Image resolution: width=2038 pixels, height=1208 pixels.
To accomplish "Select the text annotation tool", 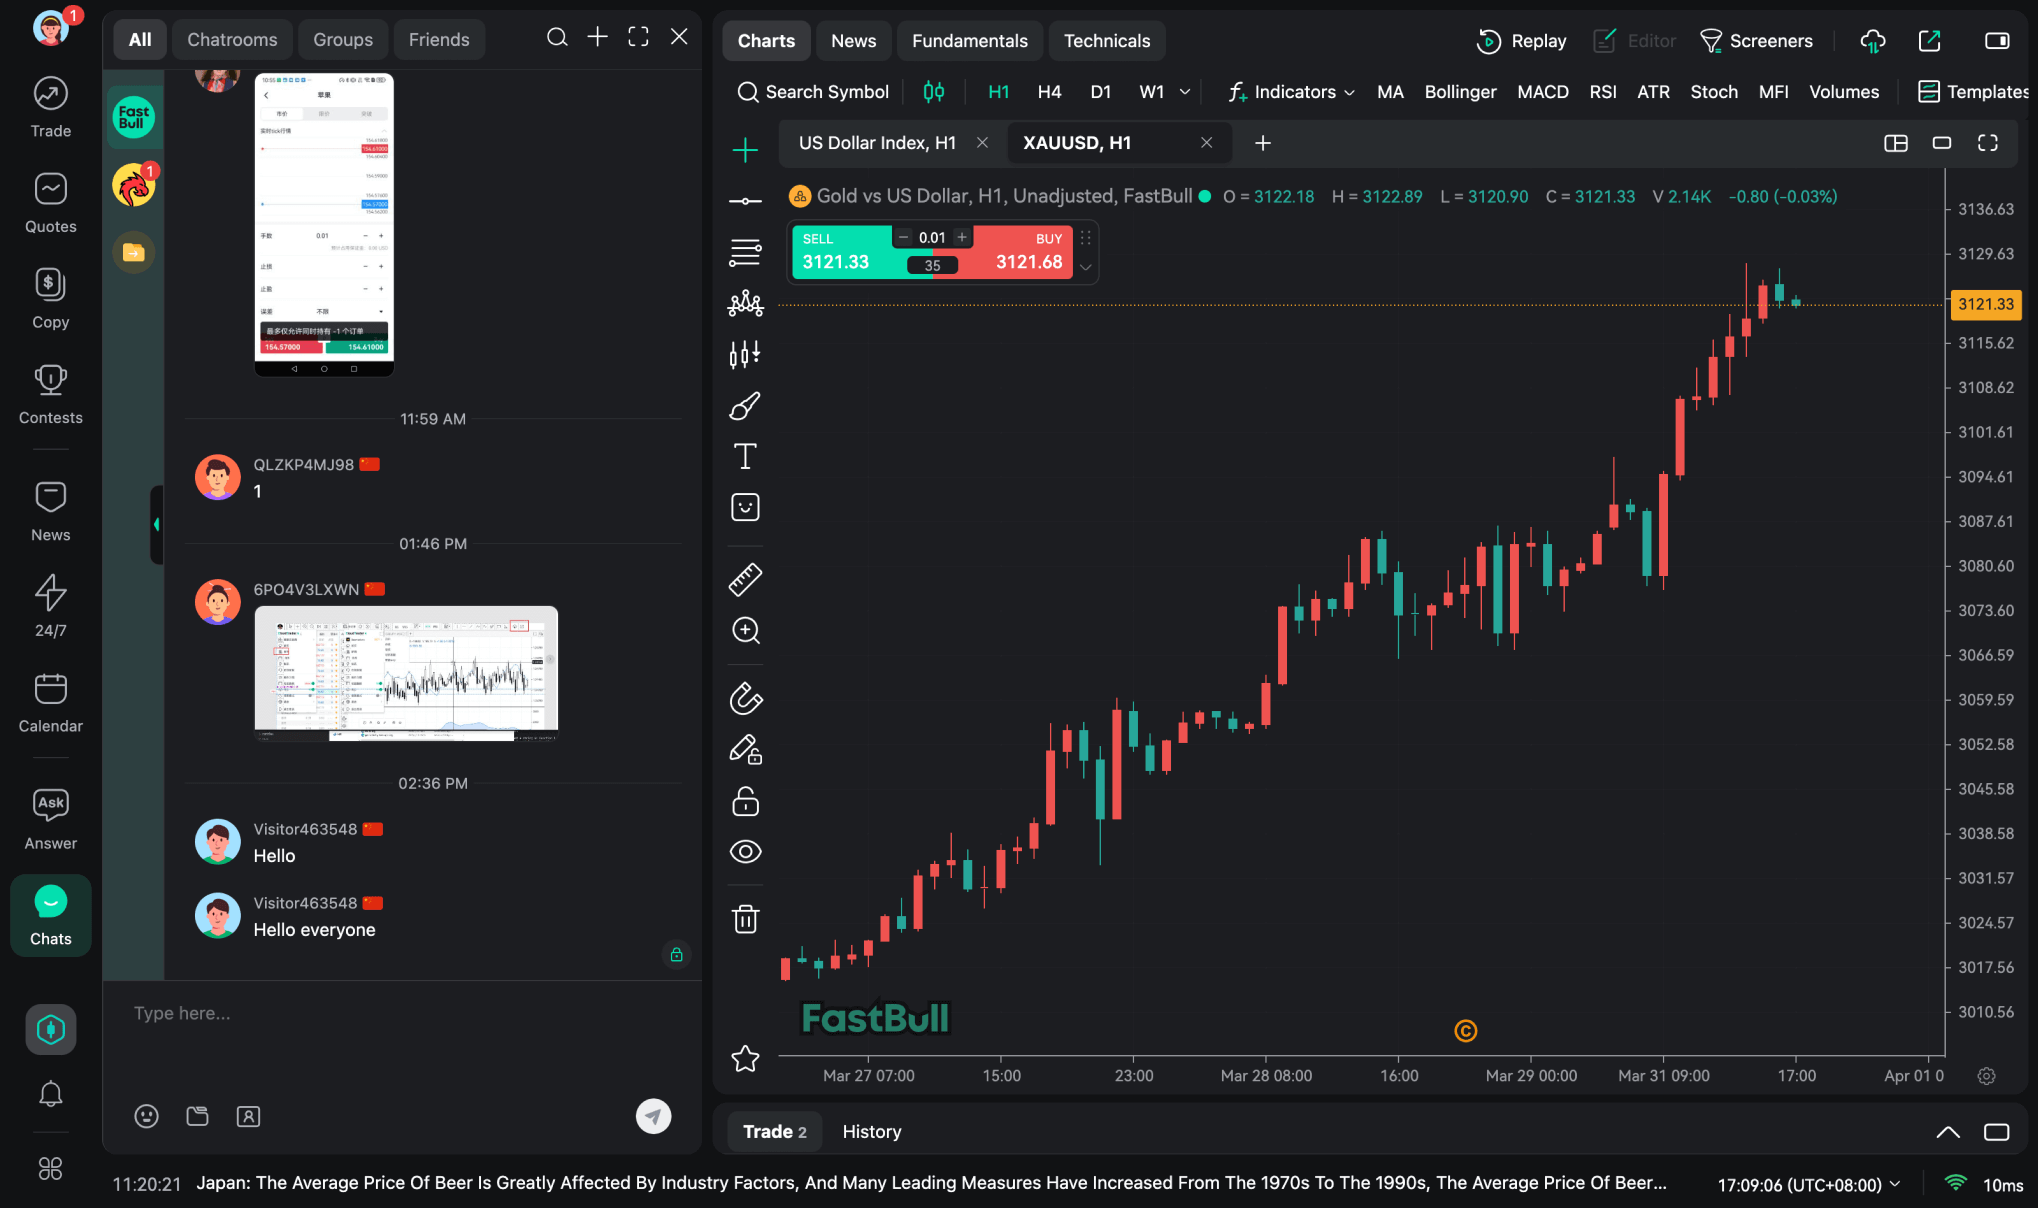I will 745,457.
